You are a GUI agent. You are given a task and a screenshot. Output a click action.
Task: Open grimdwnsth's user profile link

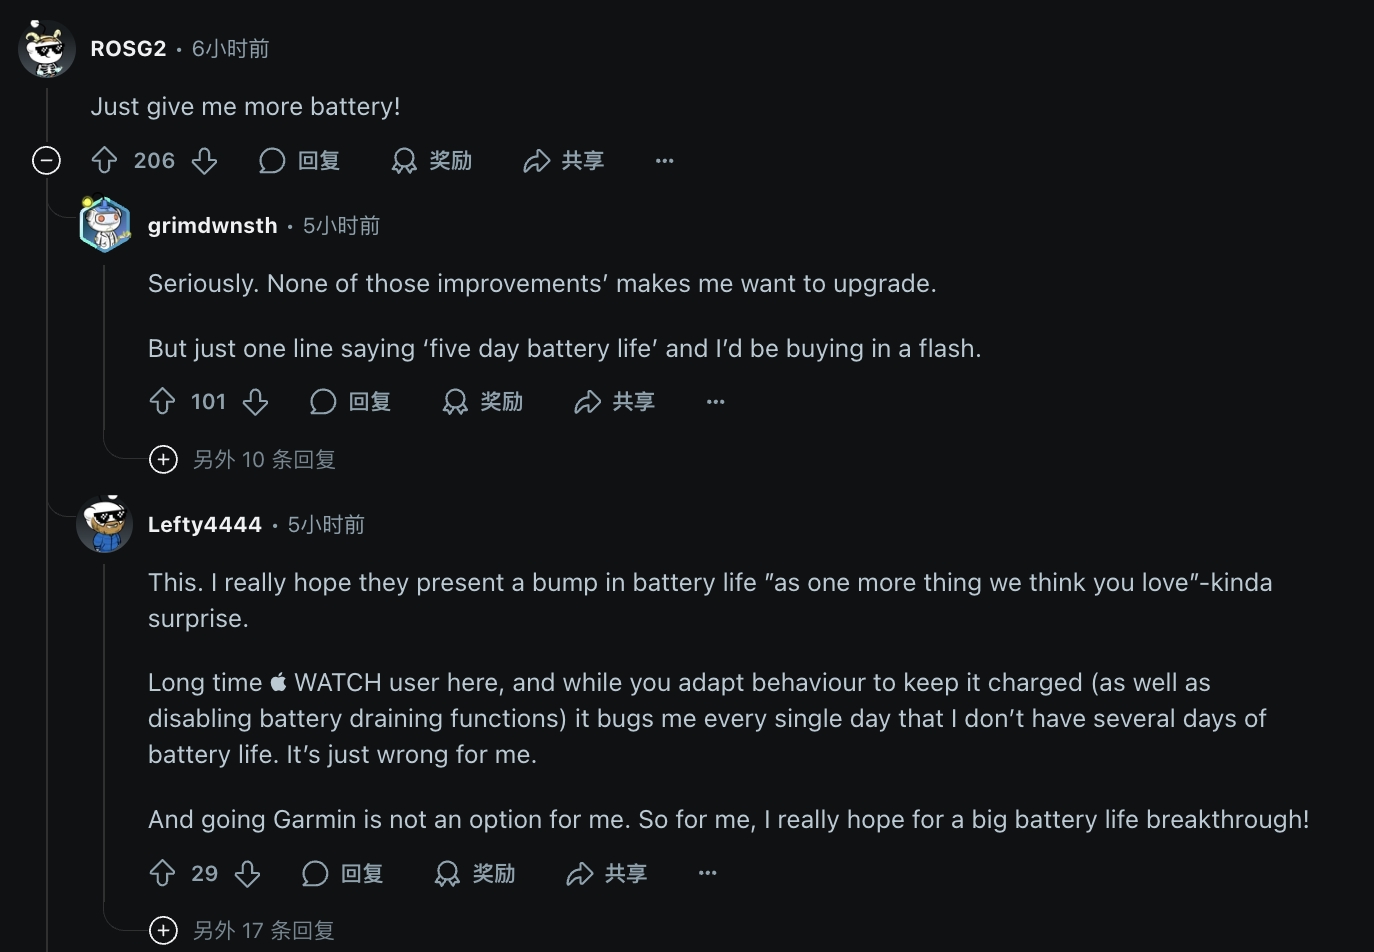coord(212,225)
